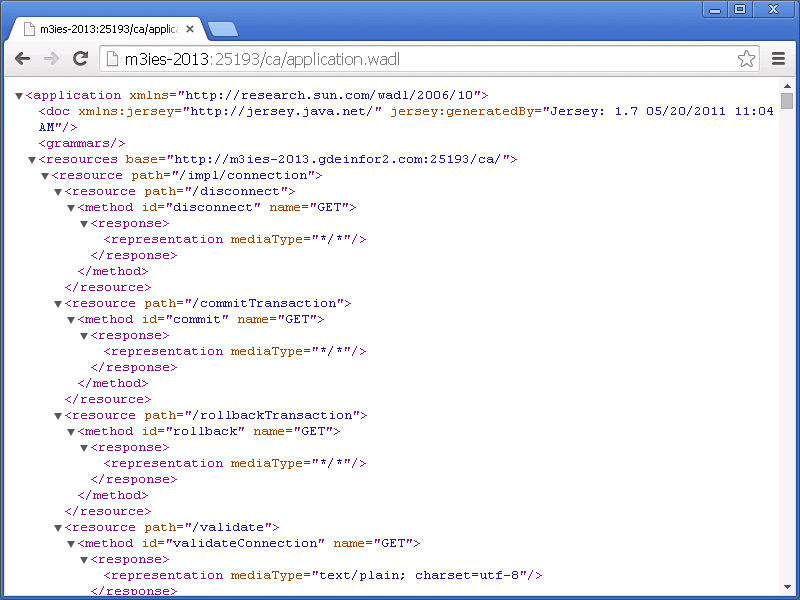Collapse the /rollbackTransaction resource node
Viewport: 800px width, 600px height.
pyautogui.click(x=58, y=416)
